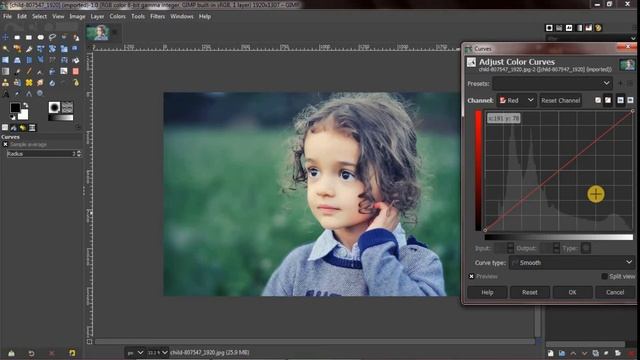
Task: Open the zoom level dropdown in status bar
Action: point(158,352)
